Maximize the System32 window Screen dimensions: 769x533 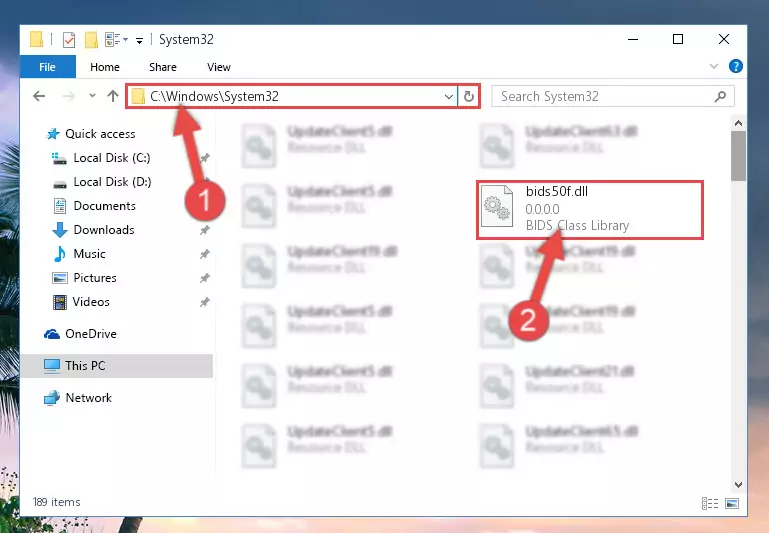[x=678, y=39]
